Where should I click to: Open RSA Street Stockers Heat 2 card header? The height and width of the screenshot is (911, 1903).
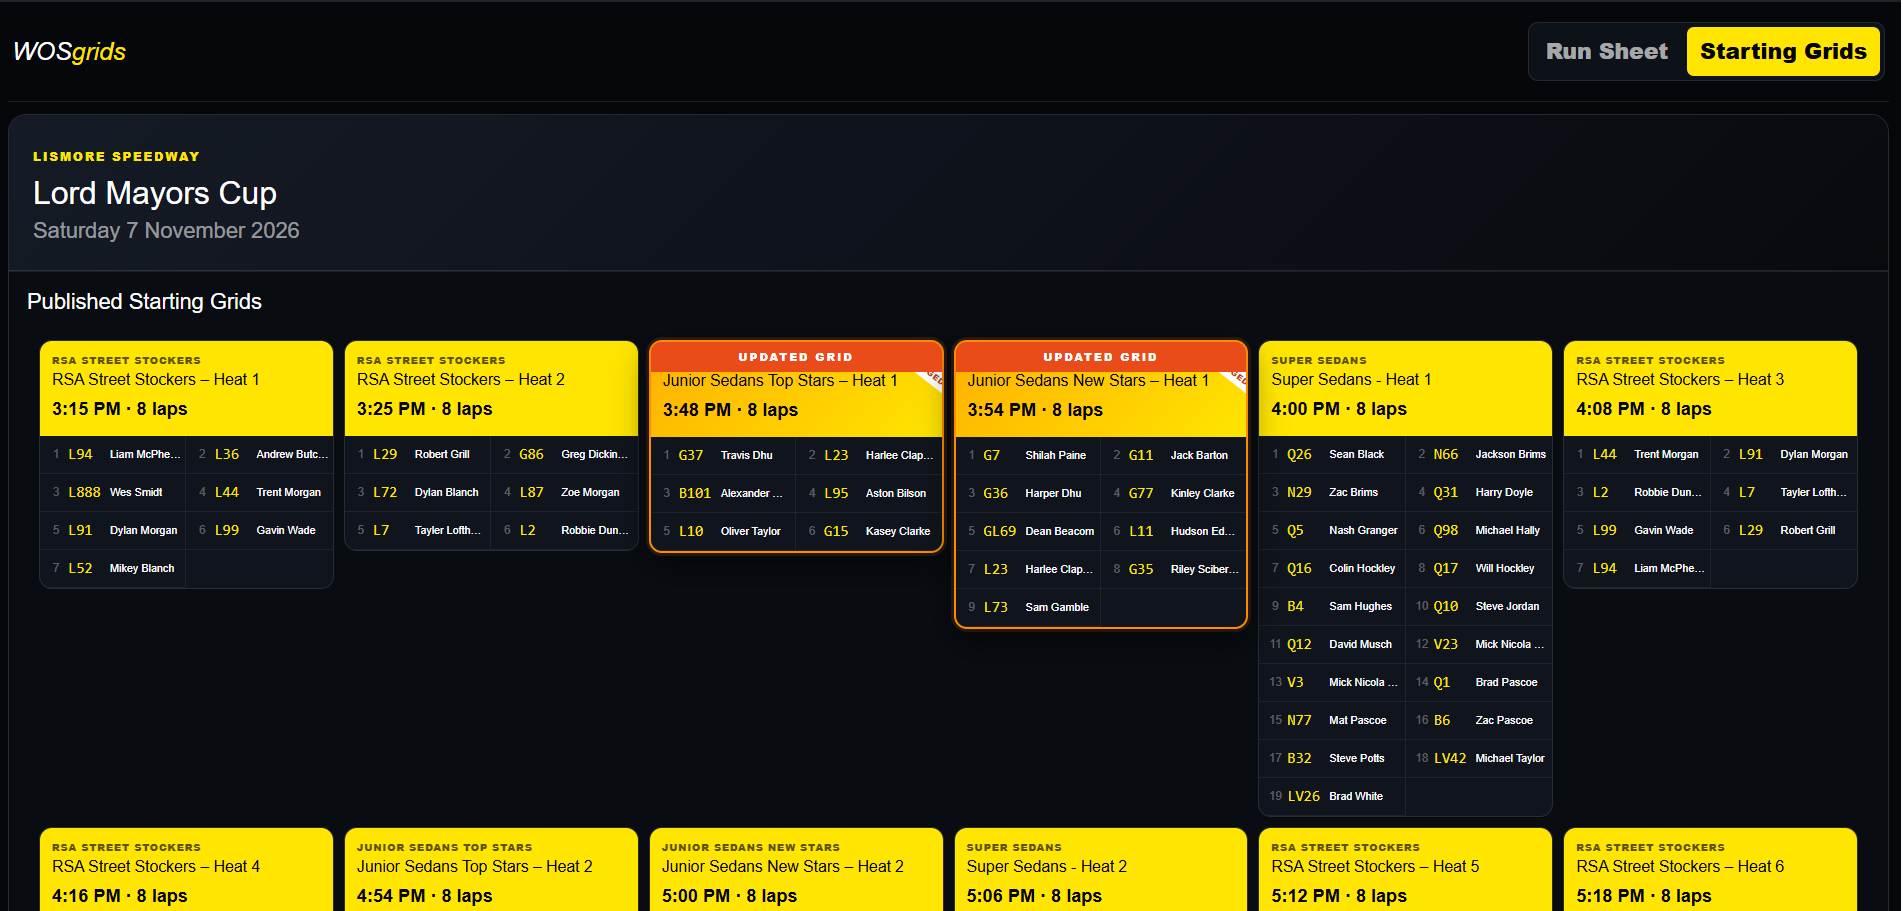[491, 389]
